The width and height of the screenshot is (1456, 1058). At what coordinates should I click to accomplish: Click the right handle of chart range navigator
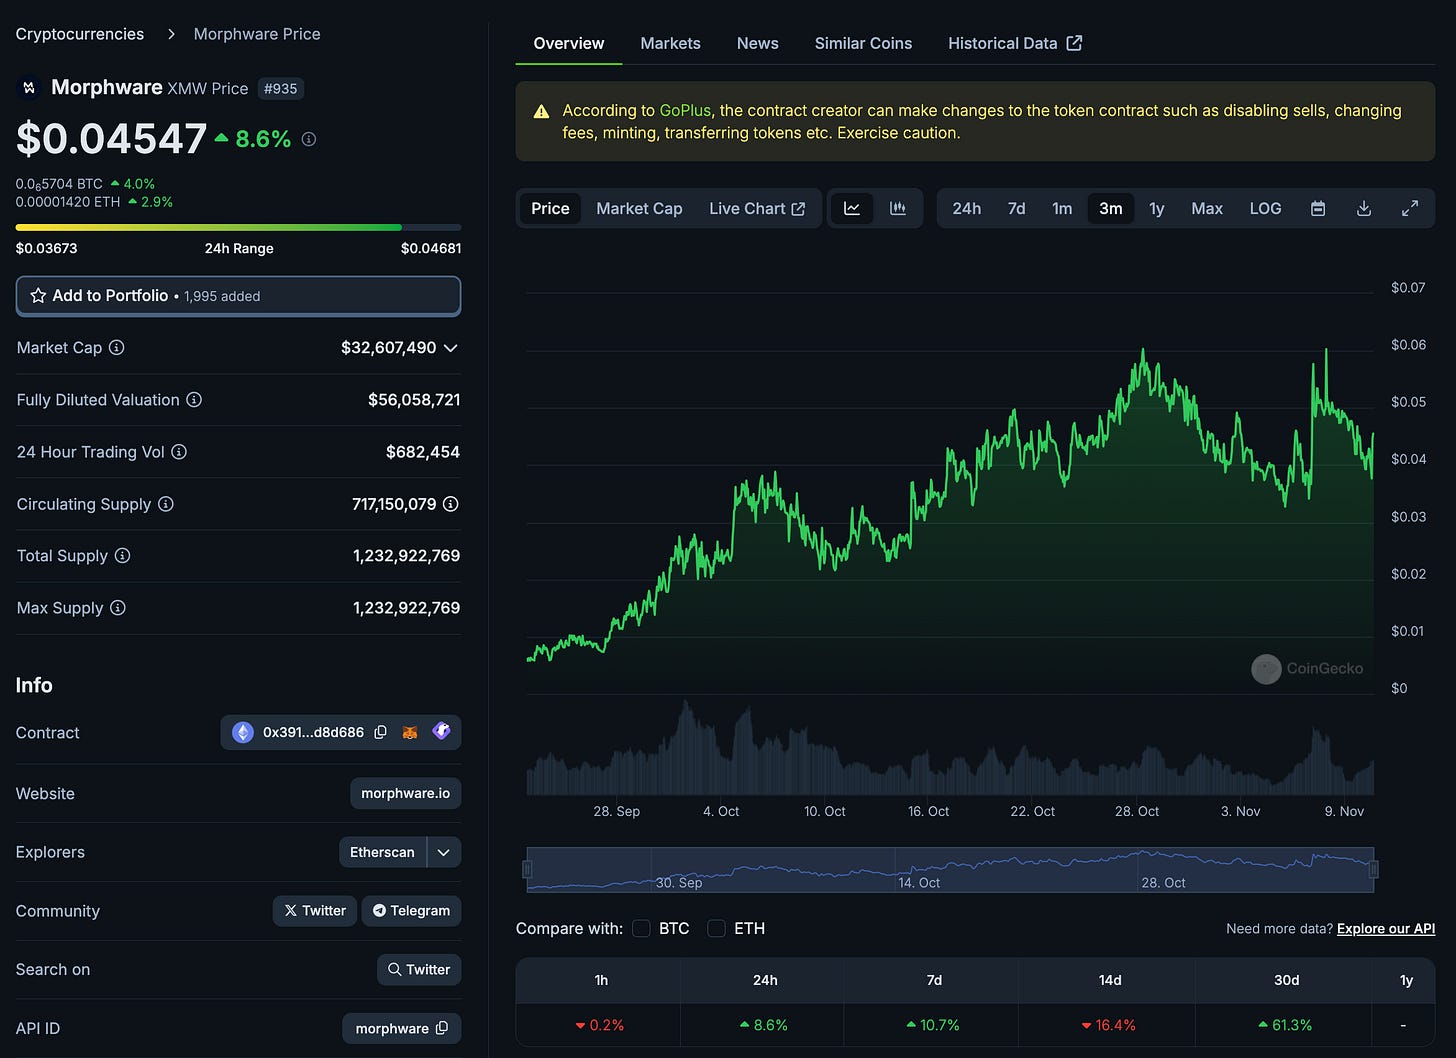click(x=1374, y=869)
